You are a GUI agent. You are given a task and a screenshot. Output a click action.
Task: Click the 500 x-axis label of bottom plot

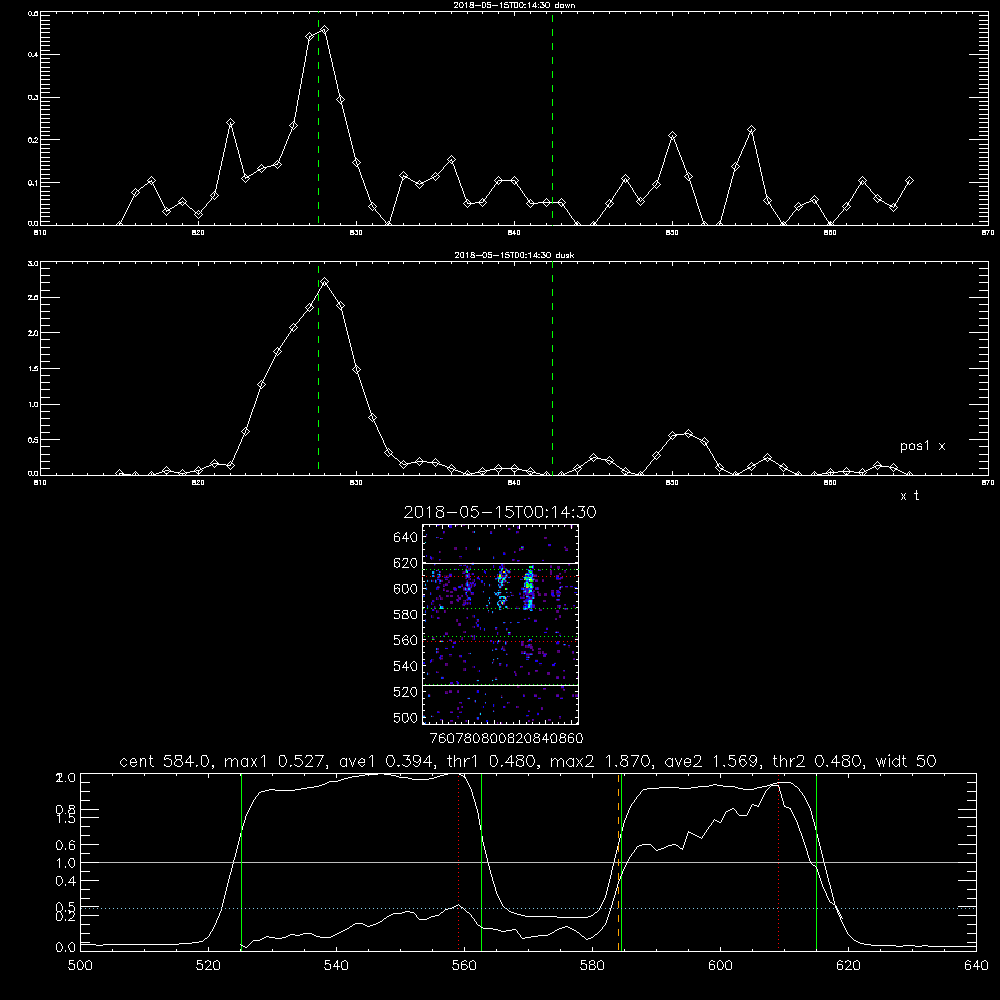pyautogui.click(x=80, y=966)
